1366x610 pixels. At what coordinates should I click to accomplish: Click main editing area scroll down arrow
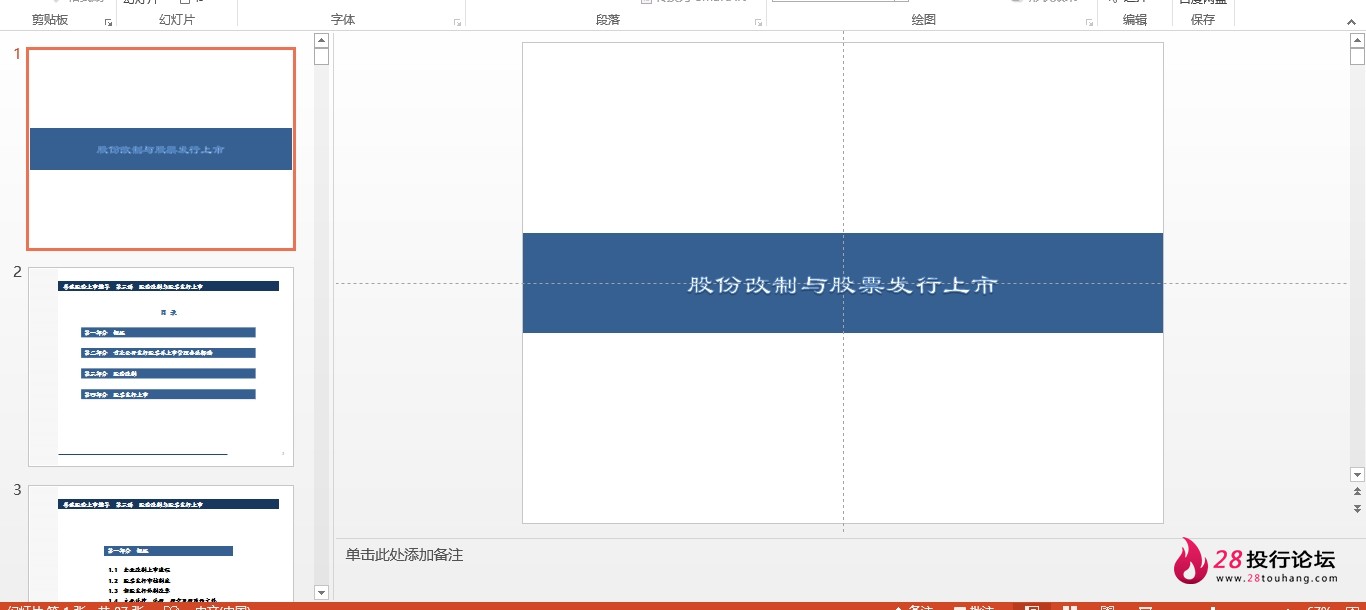point(1357,474)
